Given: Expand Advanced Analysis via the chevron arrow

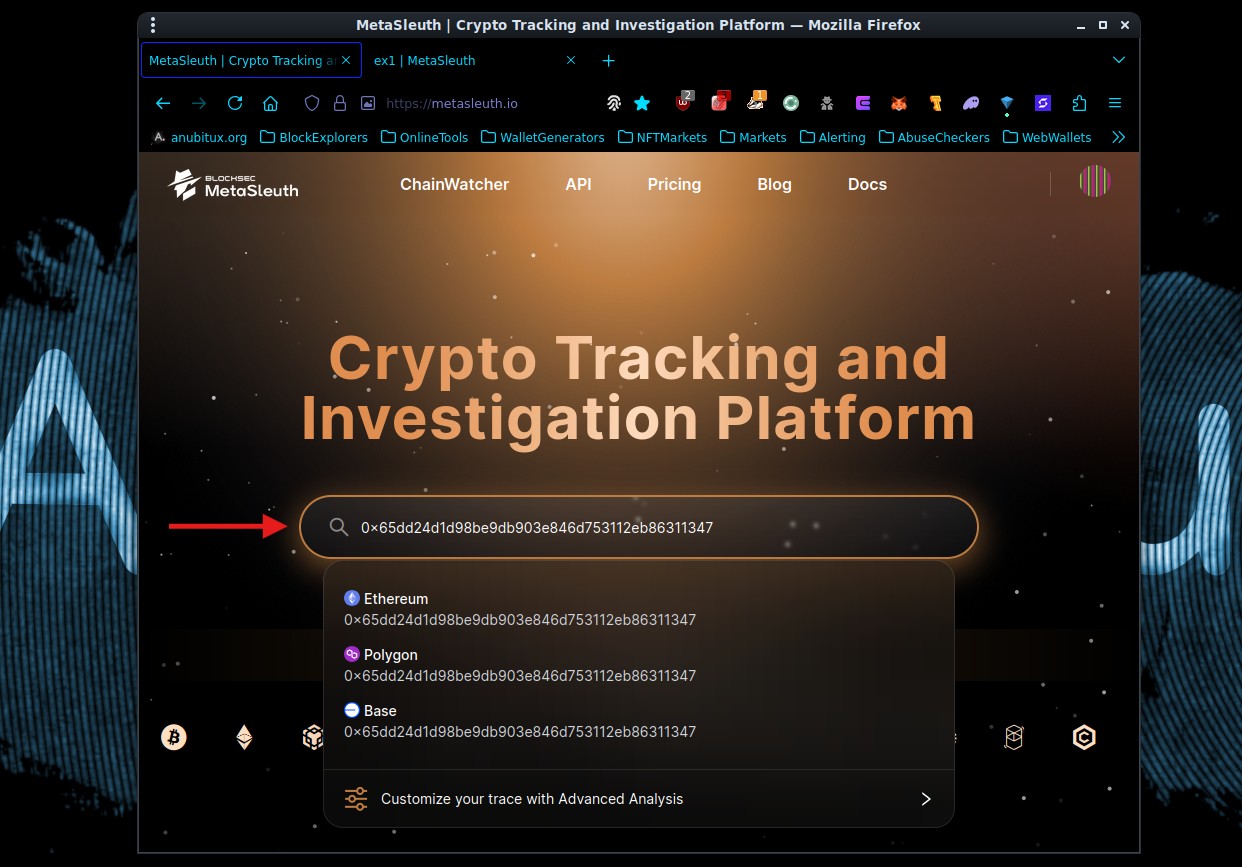Looking at the screenshot, I should point(926,799).
